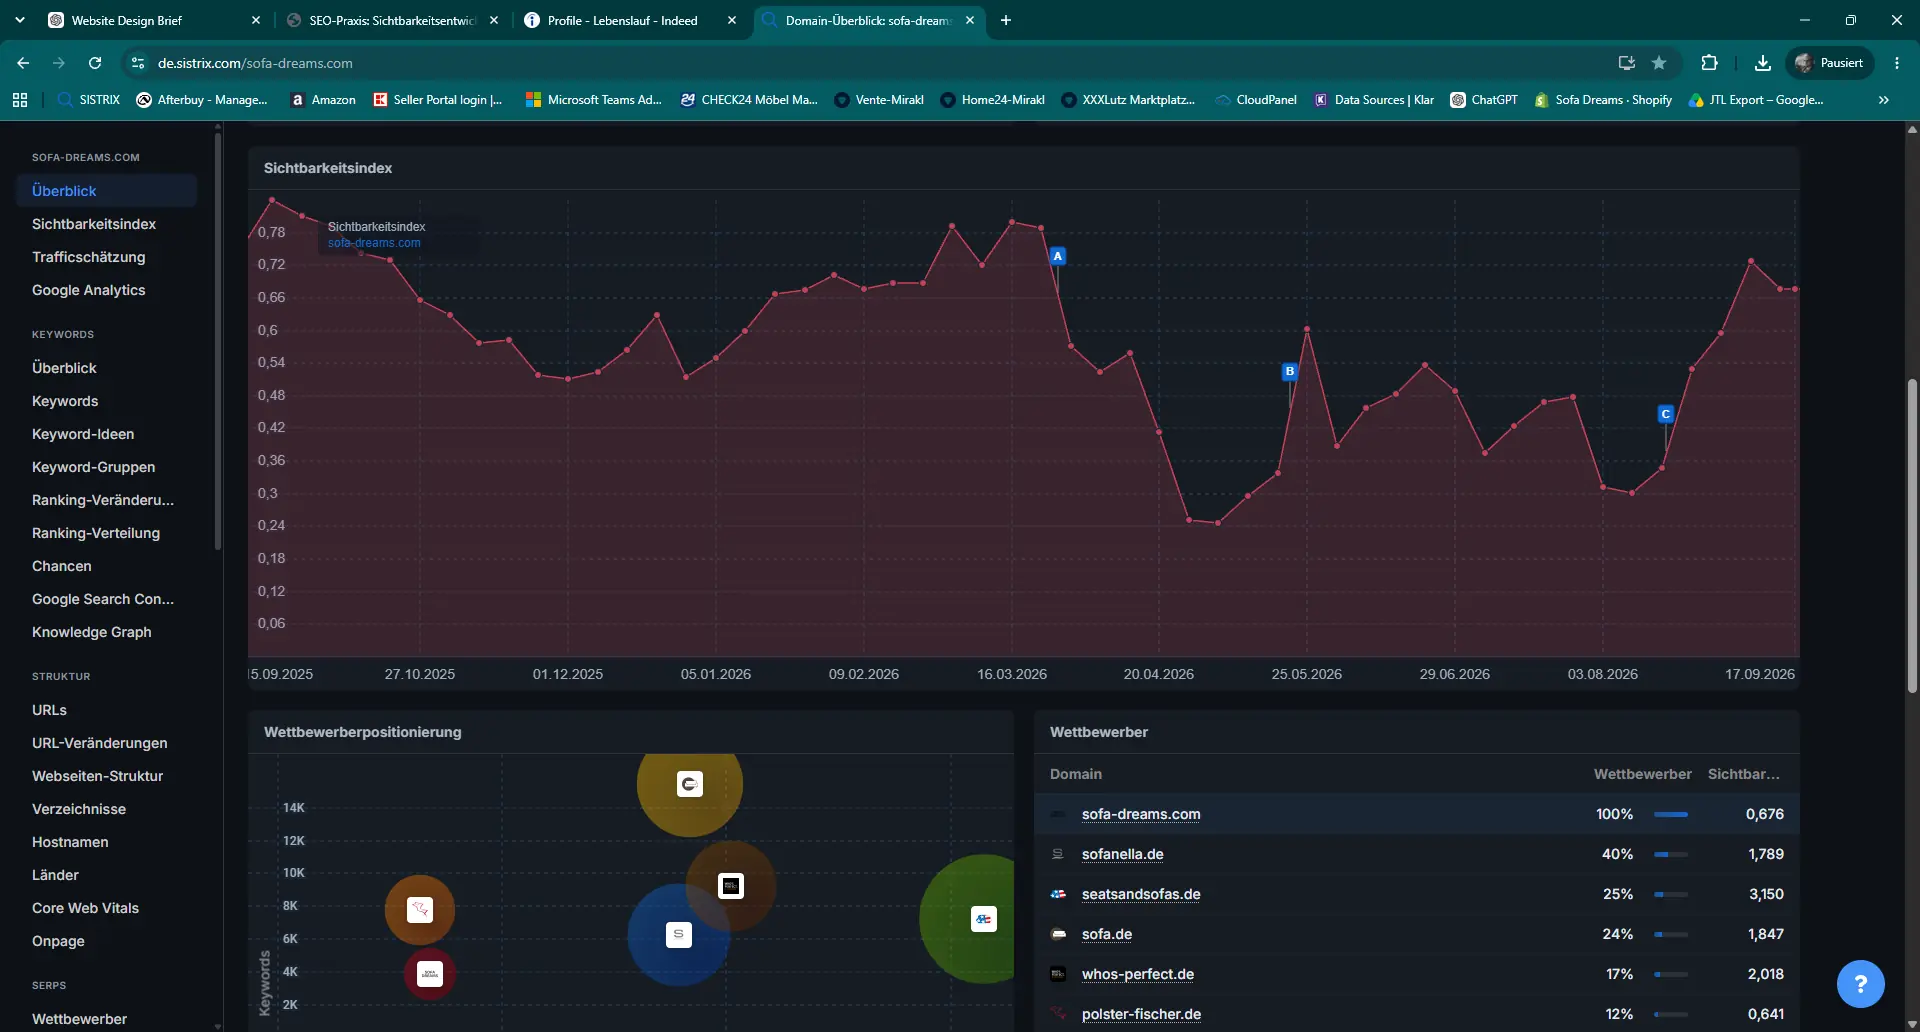This screenshot has height=1032, width=1920.
Task: Open the sofanella.de competitor link
Action: tap(1123, 854)
